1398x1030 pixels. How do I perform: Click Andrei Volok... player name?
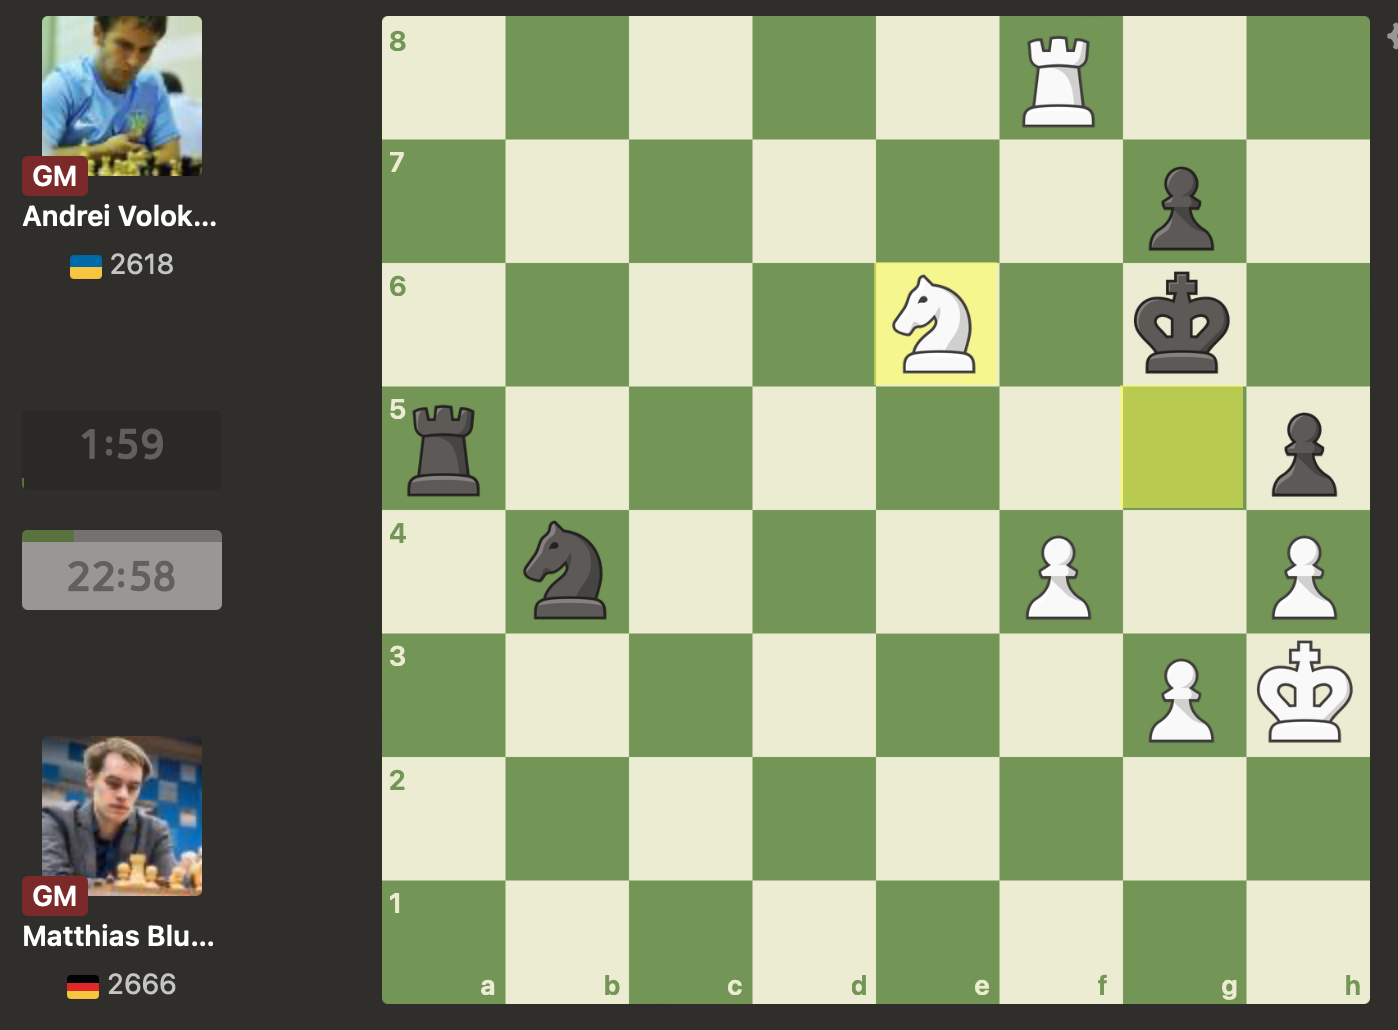[x=120, y=216]
